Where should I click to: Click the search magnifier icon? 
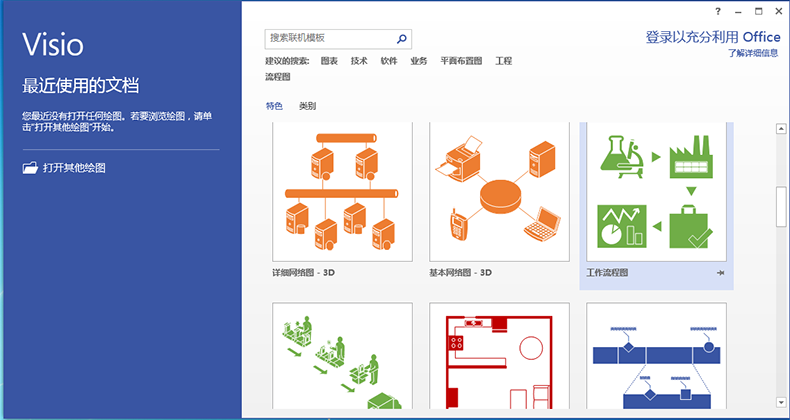click(x=402, y=39)
